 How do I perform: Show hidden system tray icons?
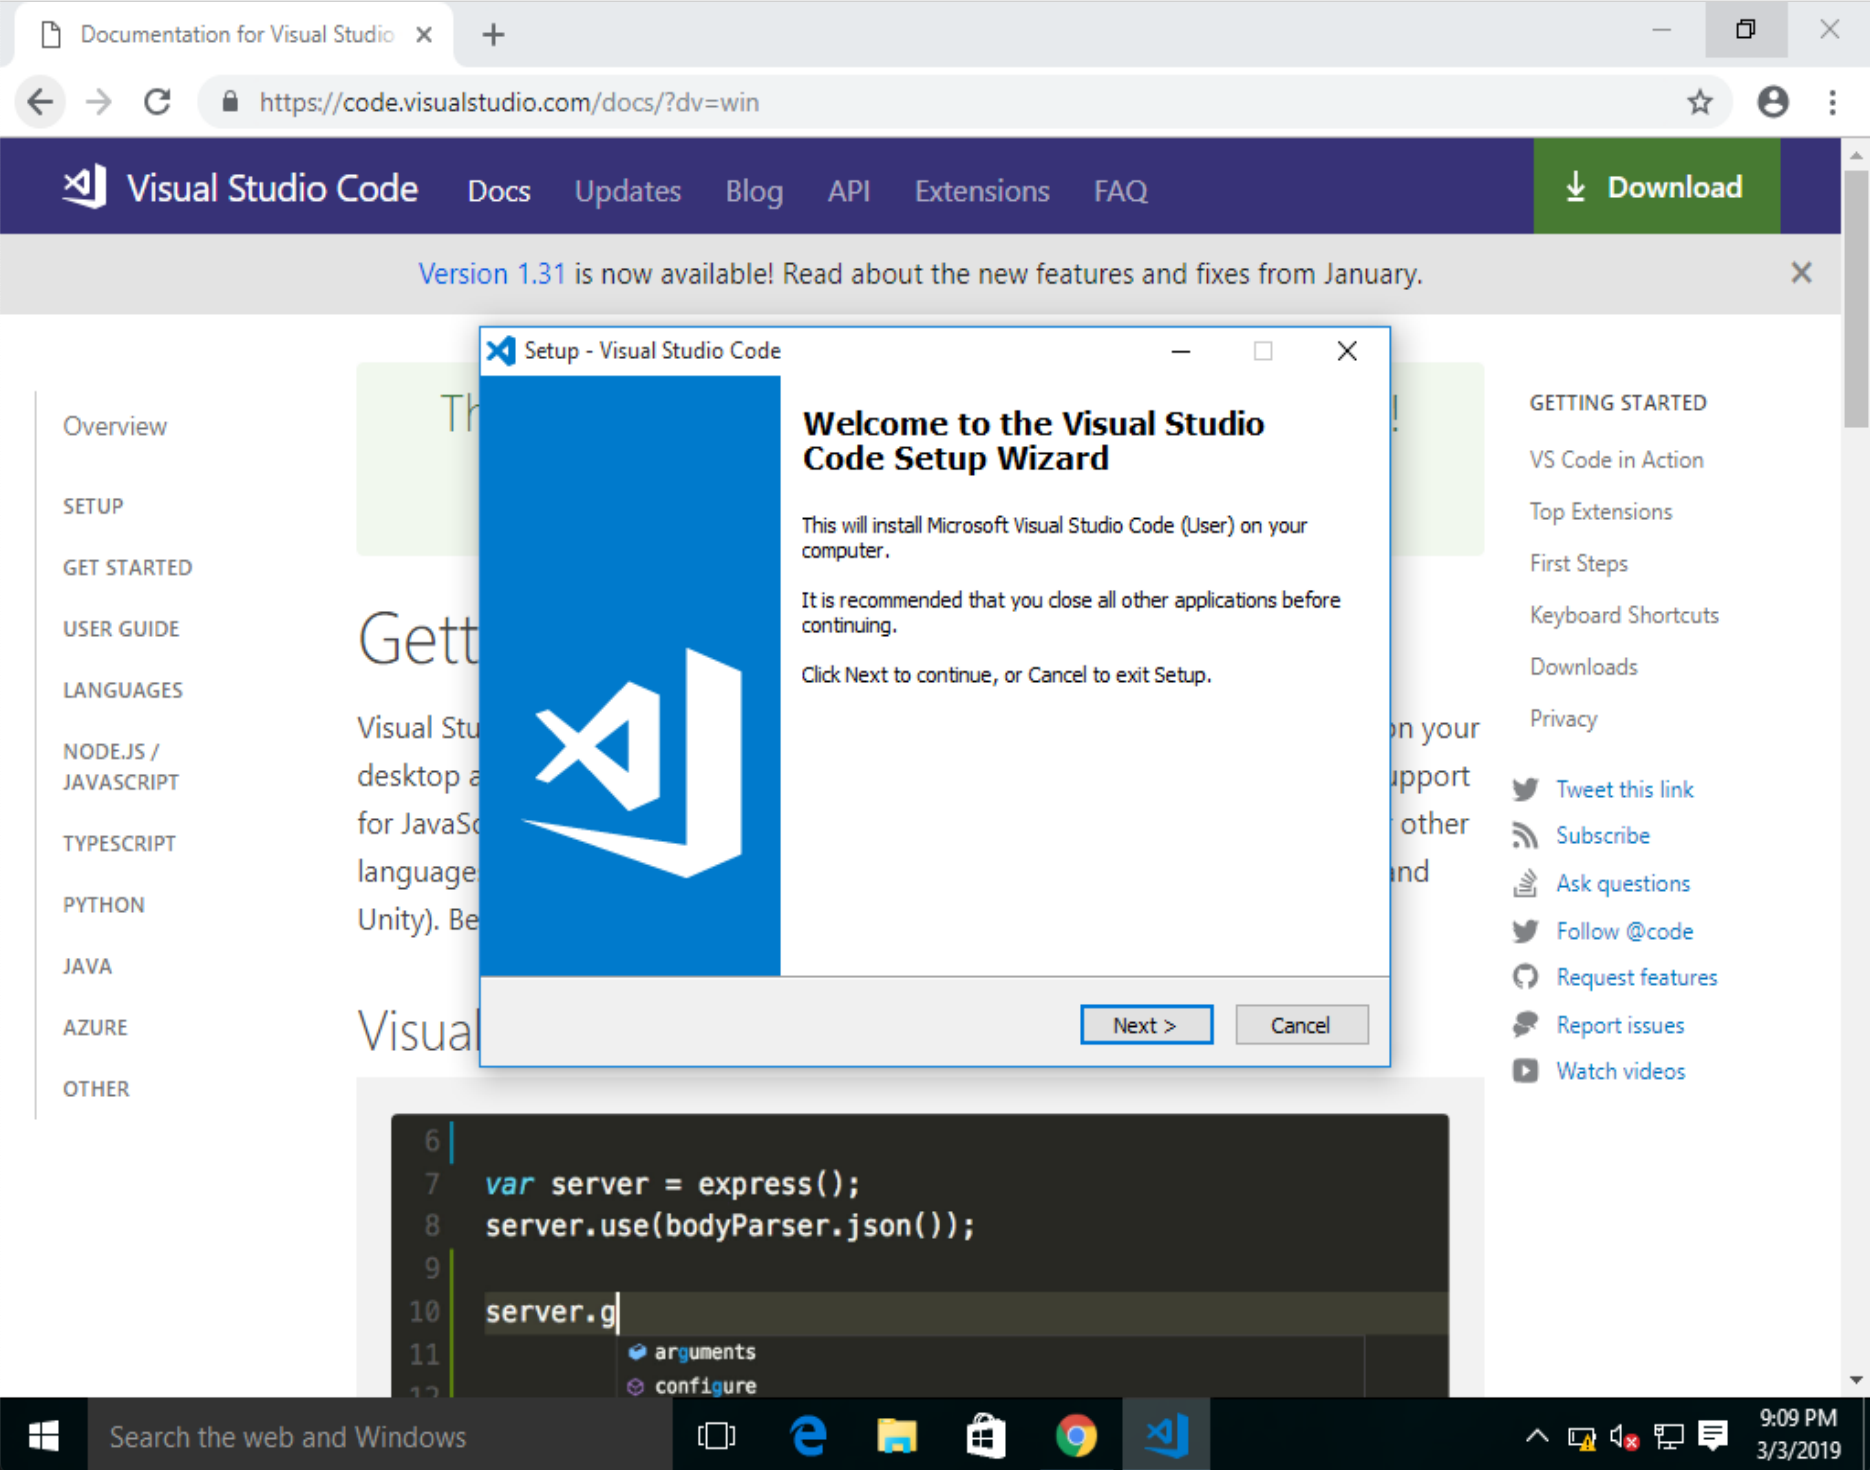click(1537, 1437)
